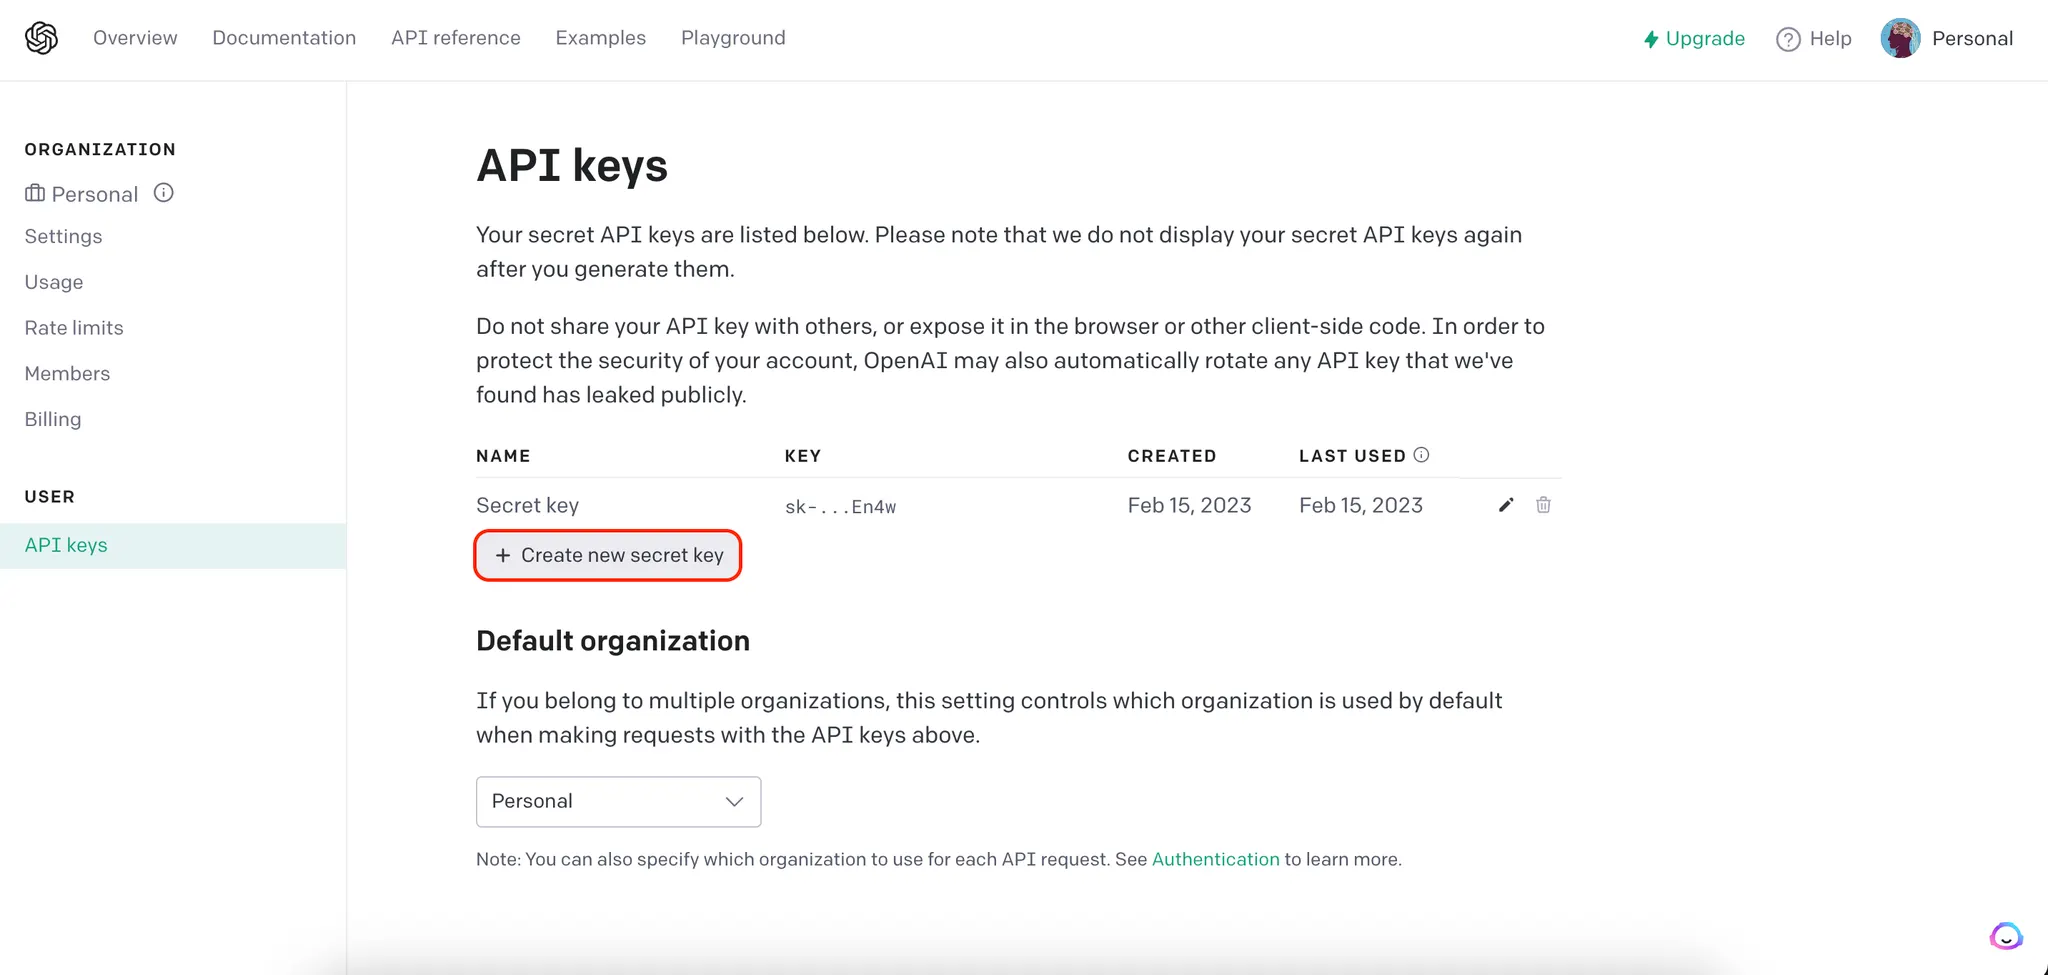This screenshot has width=2048, height=975.
Task: Go to Rate limits in sidebar
Action: click(74, 328)
